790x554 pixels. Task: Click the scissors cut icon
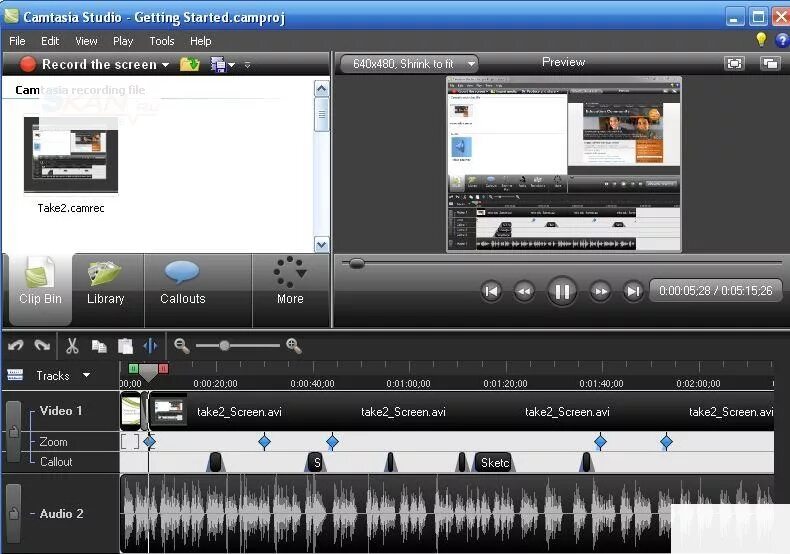click(72, 346)
